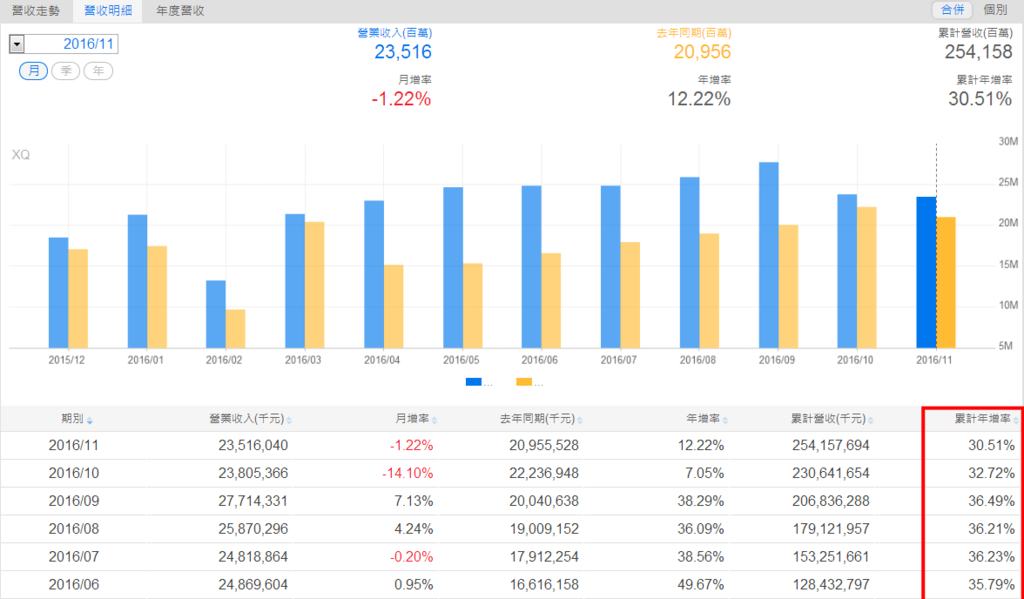The width and height of the screenshot is (1024, 599).
Task: Select the 年 period option
Action: 99,71
